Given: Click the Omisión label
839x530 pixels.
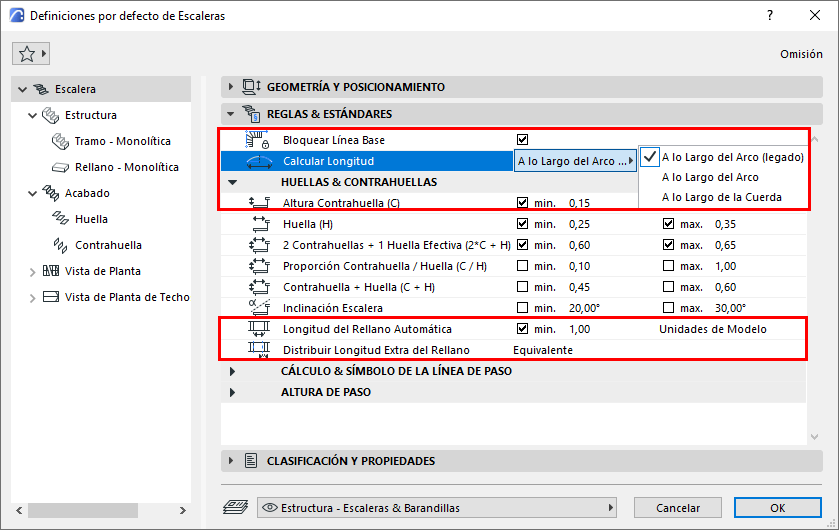Looking at the screenshot, I should tap(801, 54).
